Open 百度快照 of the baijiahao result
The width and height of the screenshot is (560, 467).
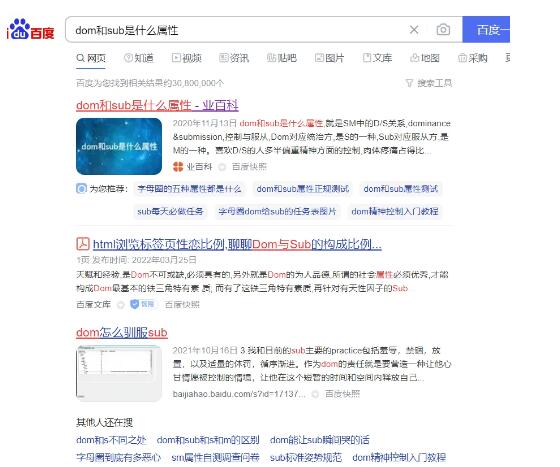point(342,394)
